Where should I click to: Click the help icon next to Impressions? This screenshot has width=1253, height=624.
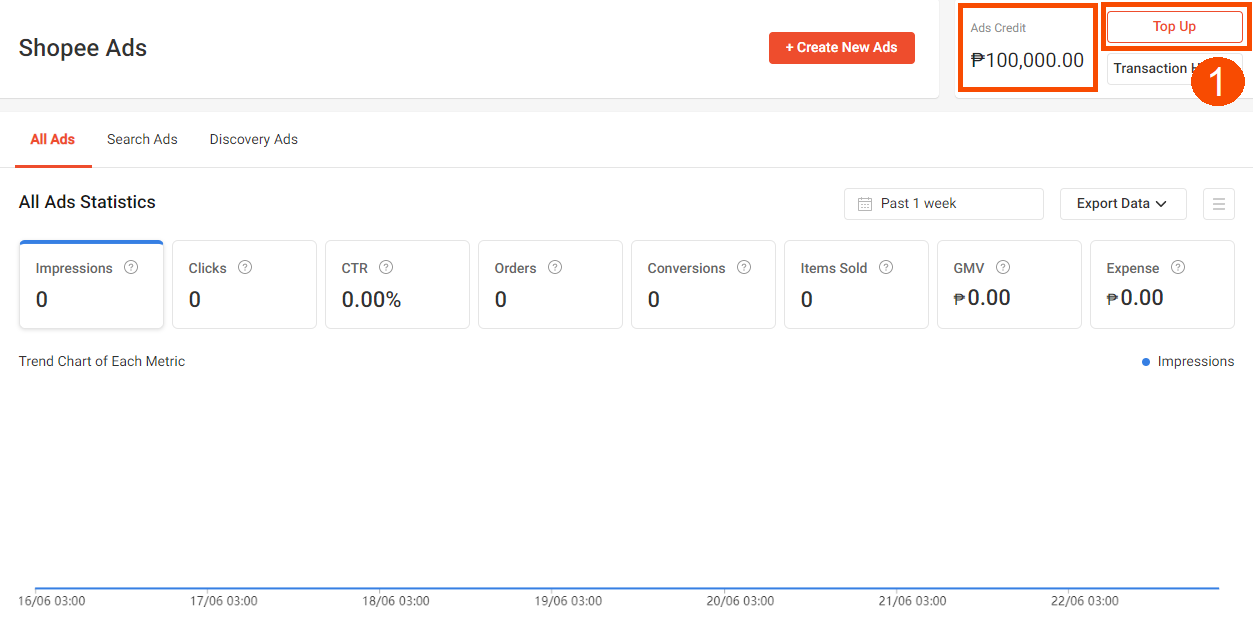(131, 268)
